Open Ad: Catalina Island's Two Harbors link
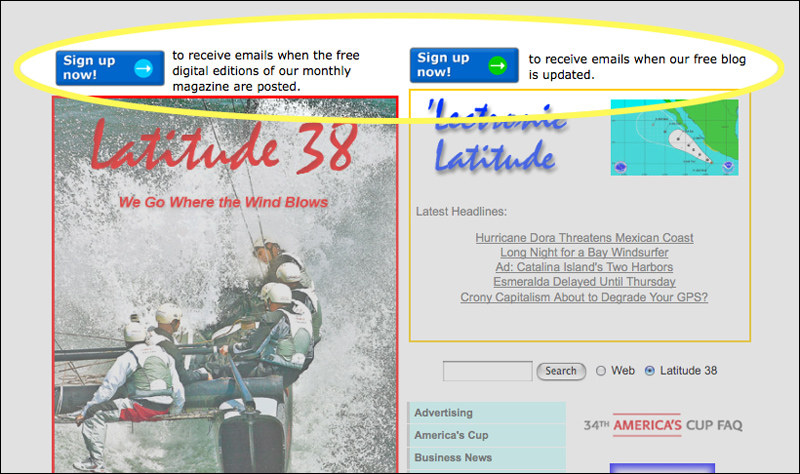The width and height of the screenshot is (800, 474). tap(584, 267)
